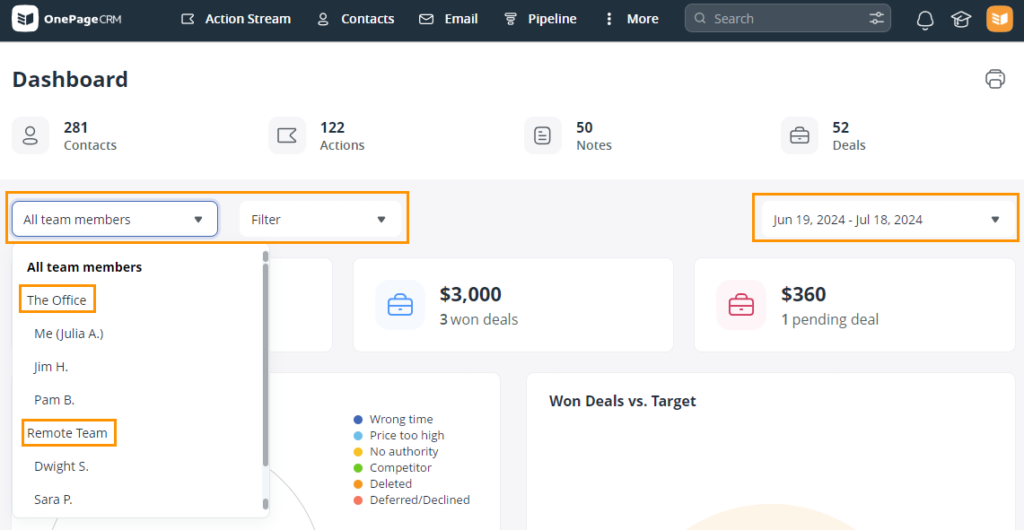This screenshot has width=1024, height=530.
Task: Open the date range dropdown
Action: click(x=888, y=219)
